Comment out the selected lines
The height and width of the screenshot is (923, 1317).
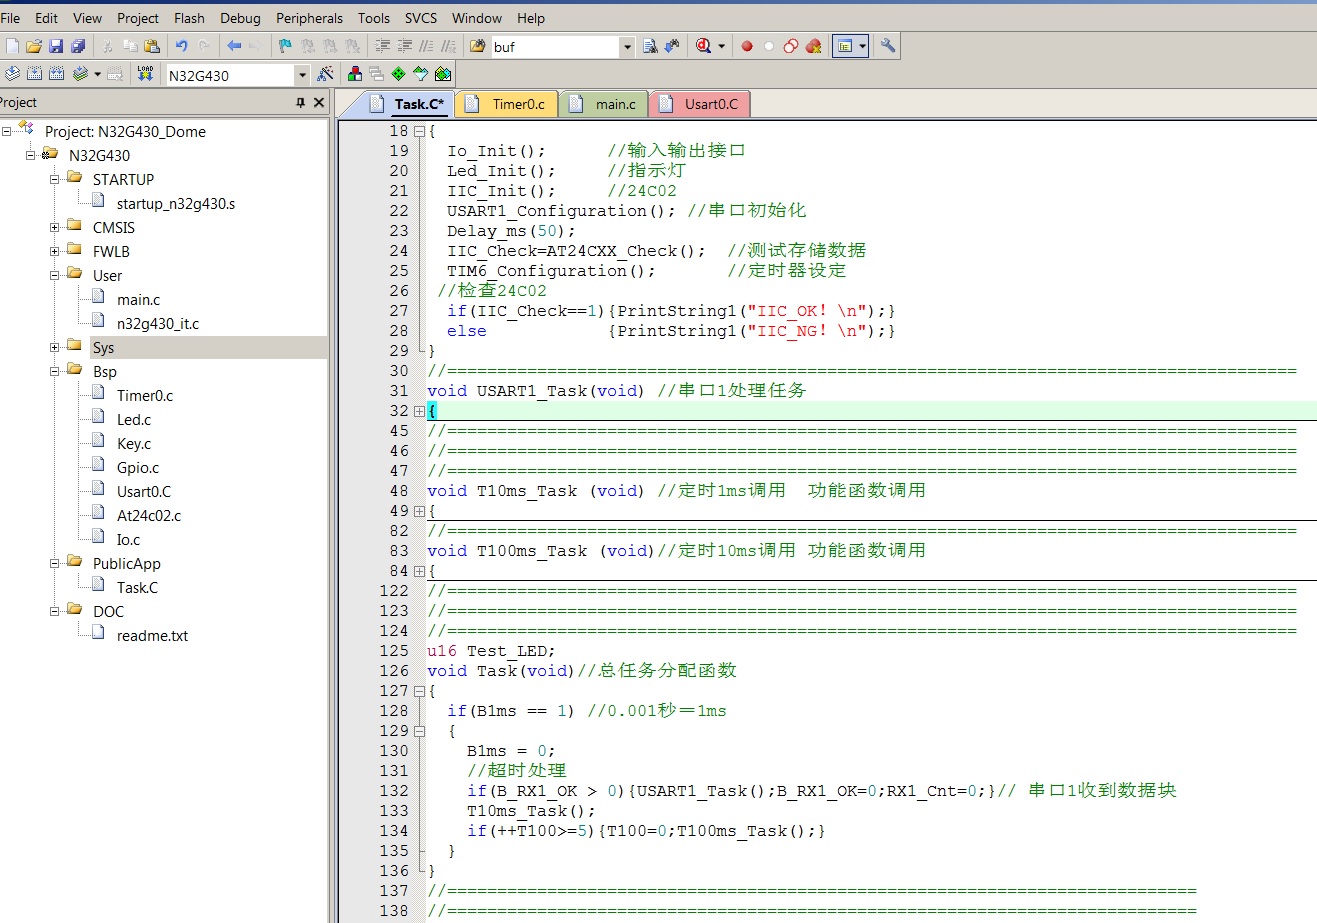pos(427,46)
